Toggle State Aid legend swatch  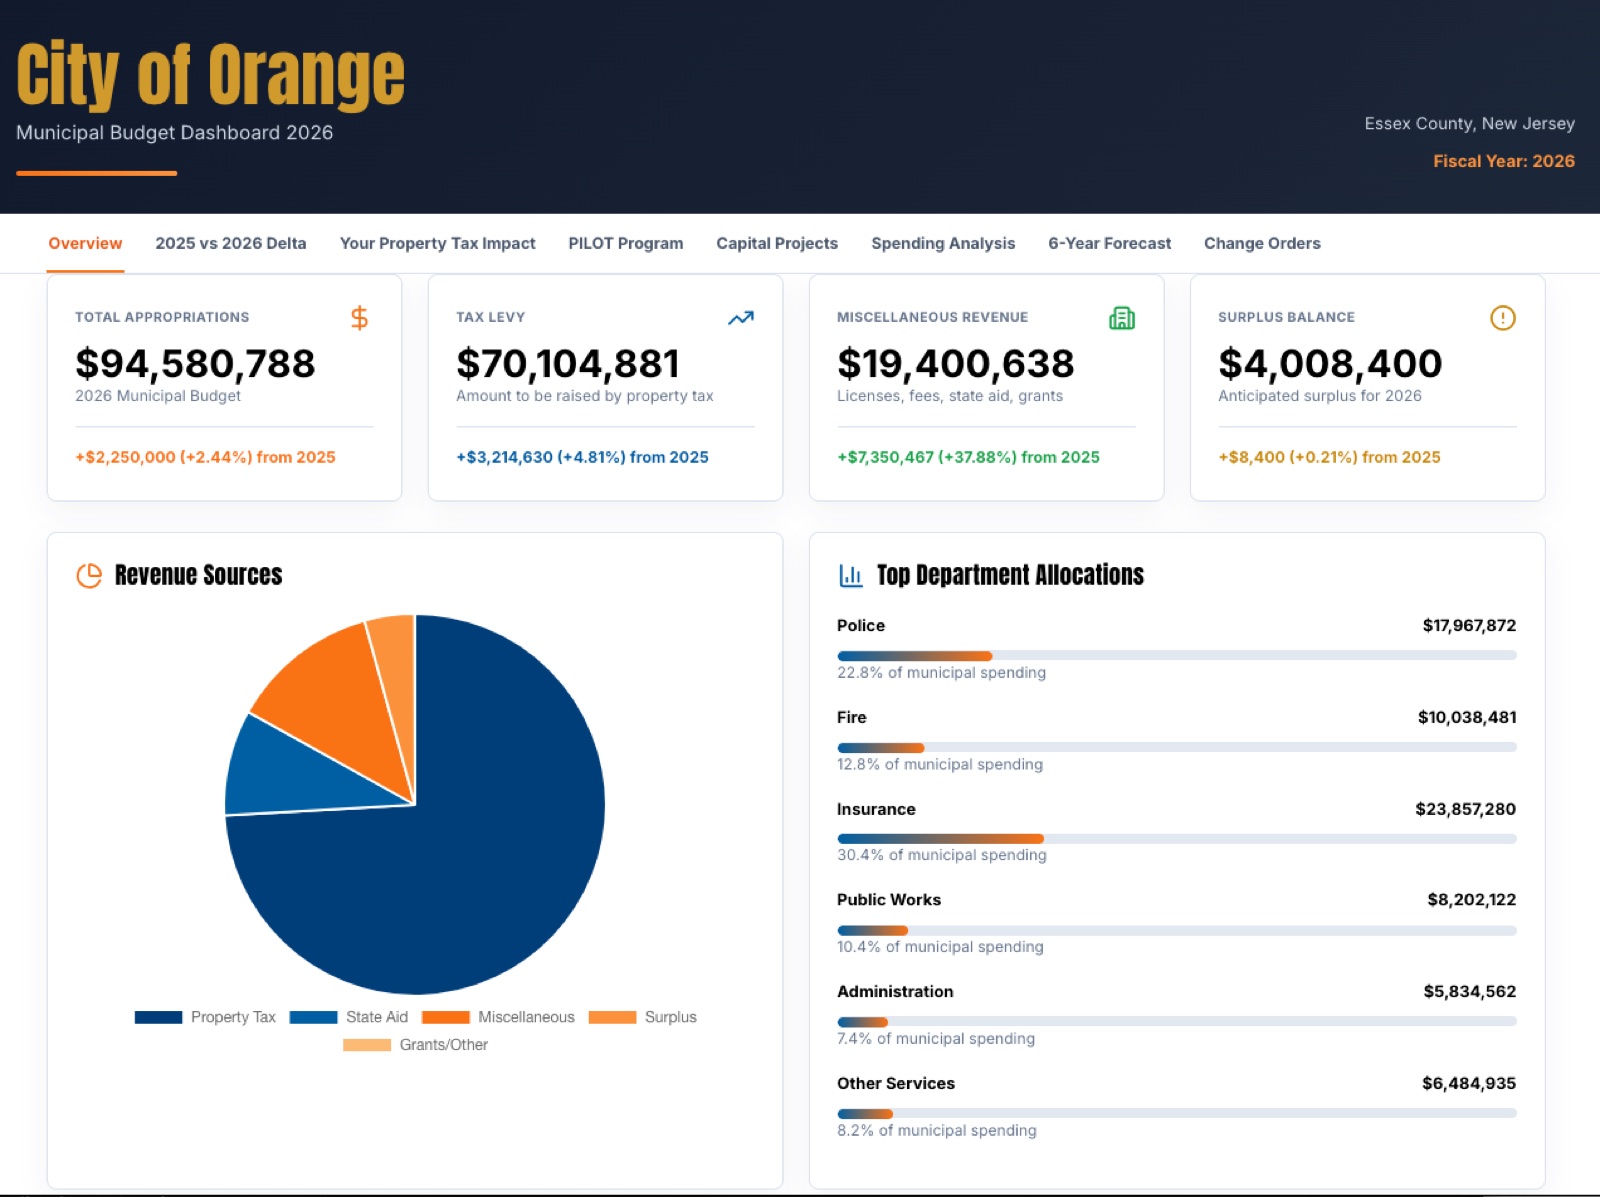313,1017
